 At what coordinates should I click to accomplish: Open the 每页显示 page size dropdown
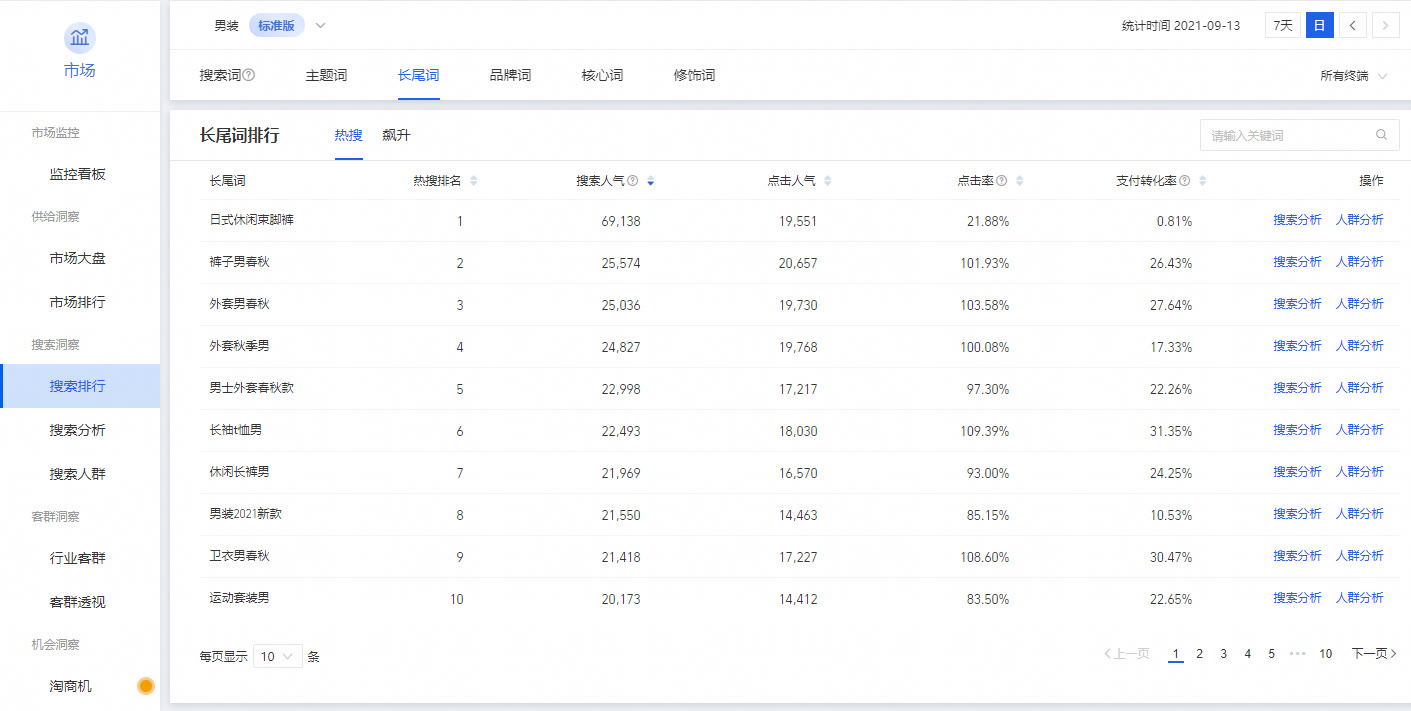point(277,656)
